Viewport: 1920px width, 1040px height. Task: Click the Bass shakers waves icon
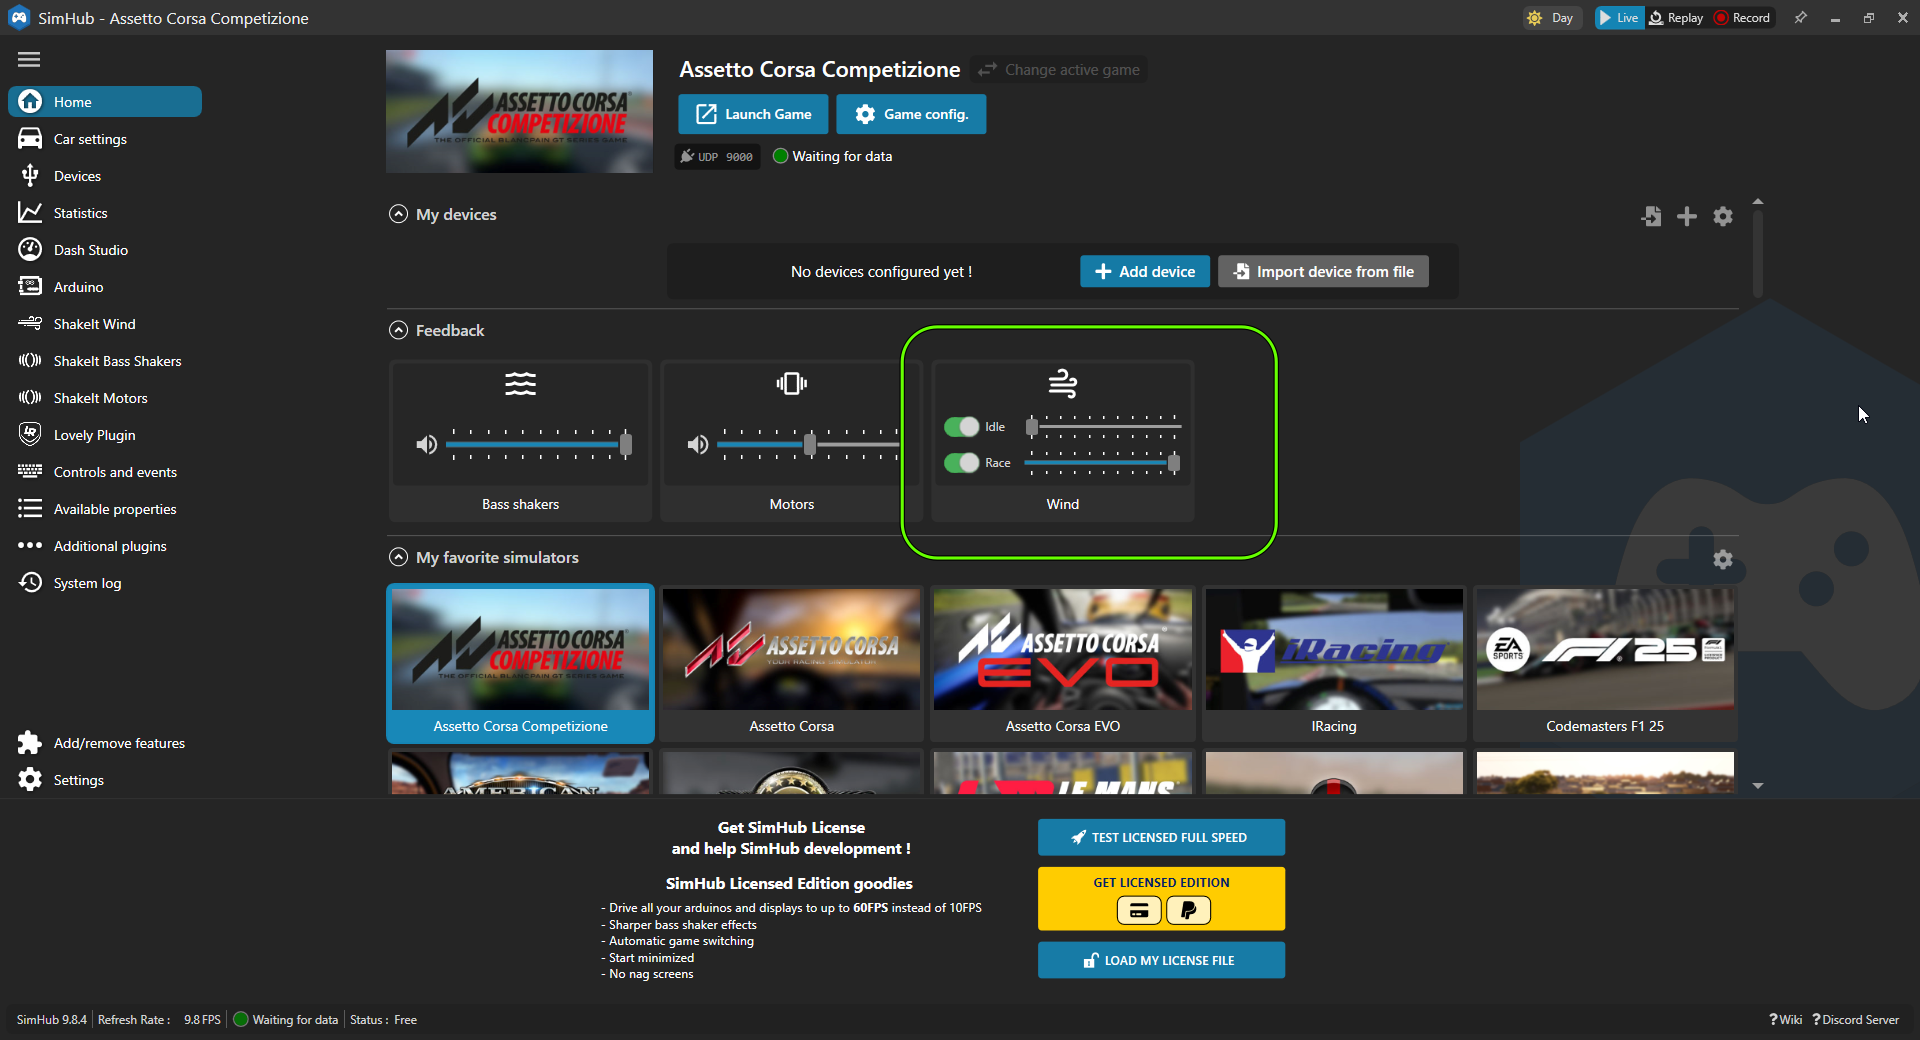coord(520,383)
